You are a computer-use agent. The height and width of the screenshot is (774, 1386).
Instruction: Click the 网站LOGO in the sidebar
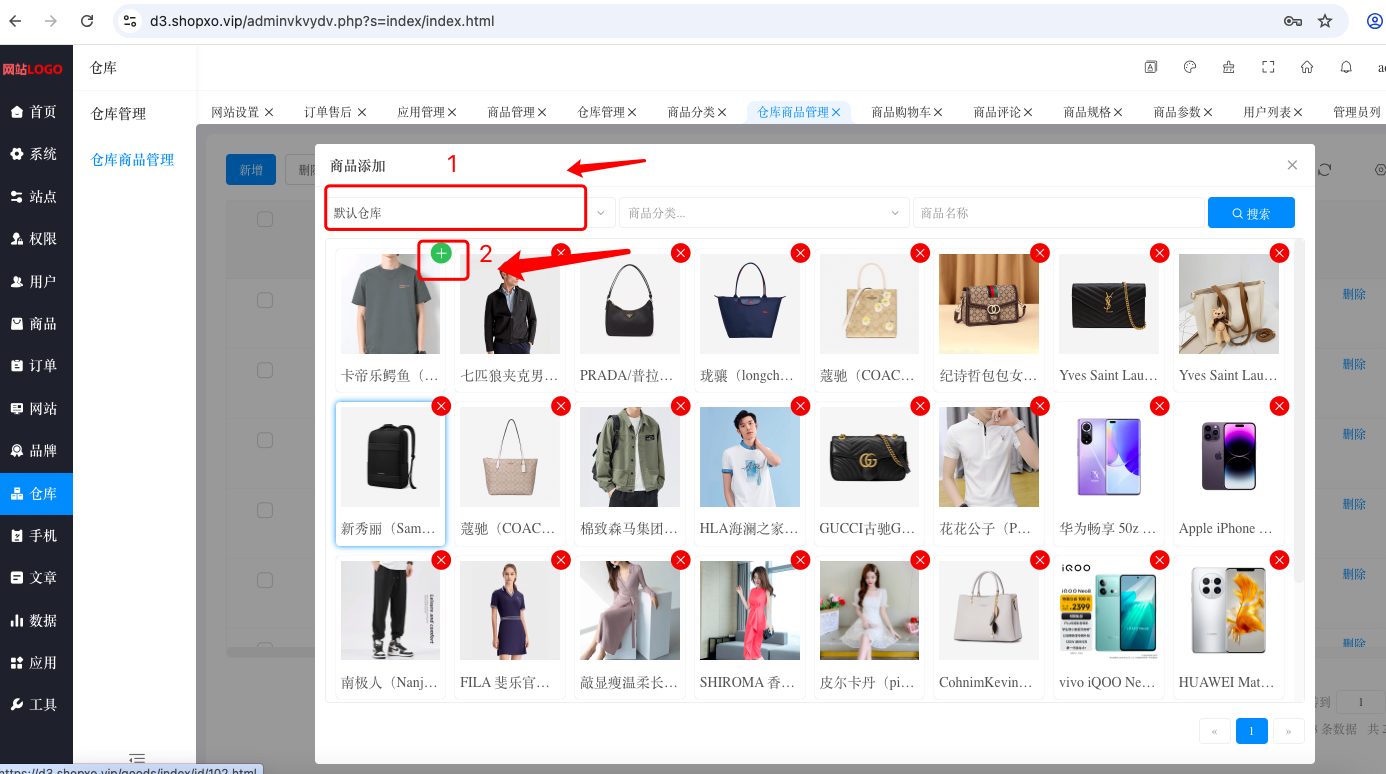point(32,69)
